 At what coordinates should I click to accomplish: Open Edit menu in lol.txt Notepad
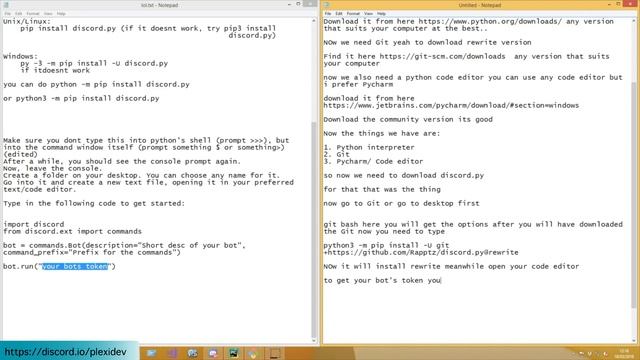pyautogui.click(x=19, y=13)
